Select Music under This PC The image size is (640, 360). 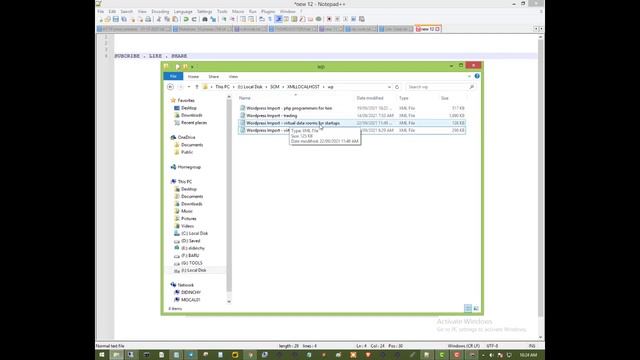point(187,211)
